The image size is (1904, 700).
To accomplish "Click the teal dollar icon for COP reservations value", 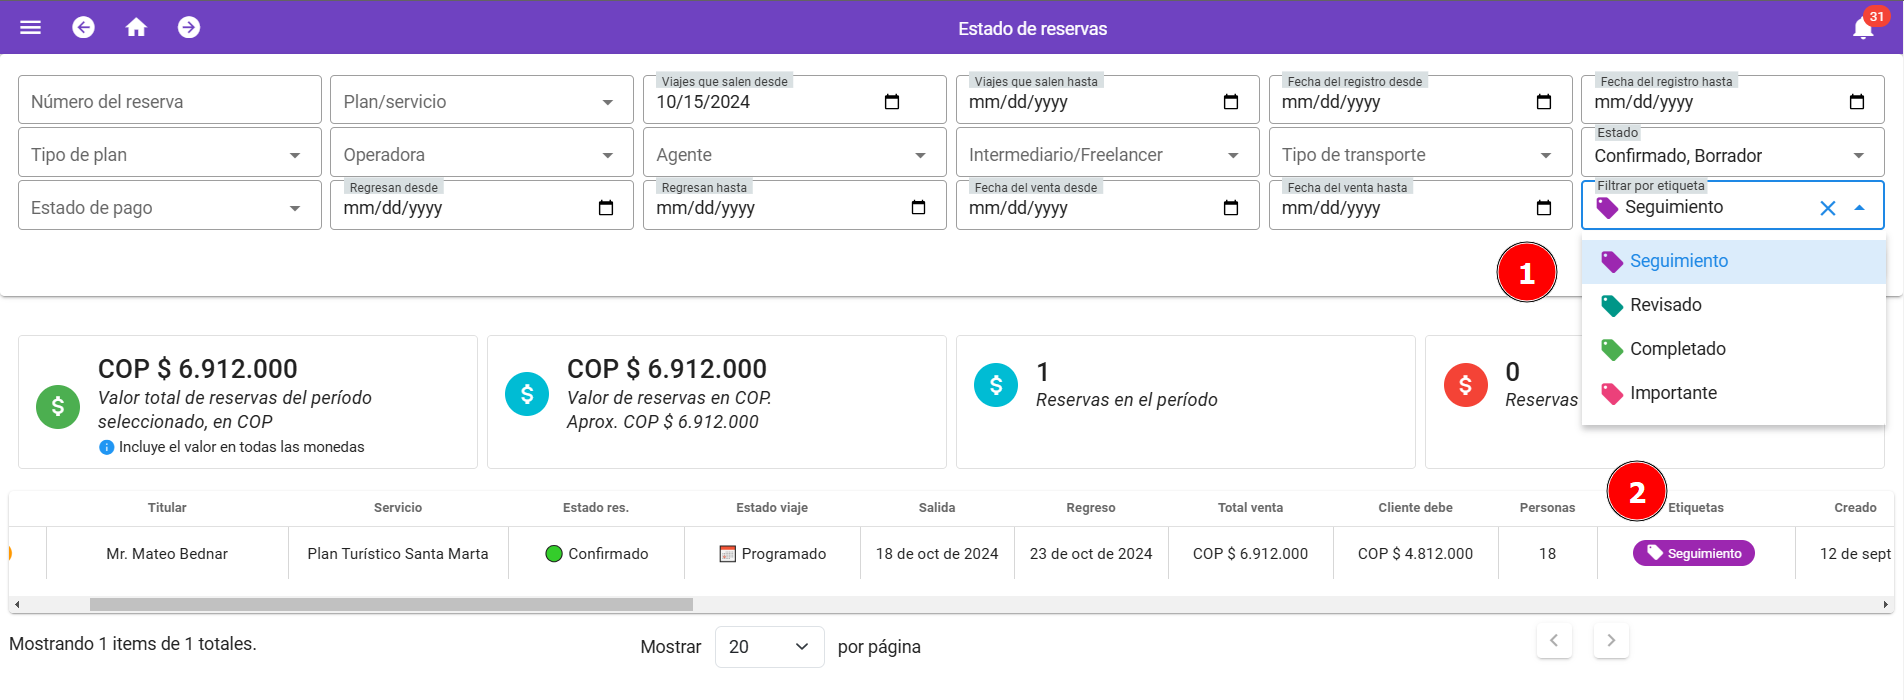I will (527, 394).
